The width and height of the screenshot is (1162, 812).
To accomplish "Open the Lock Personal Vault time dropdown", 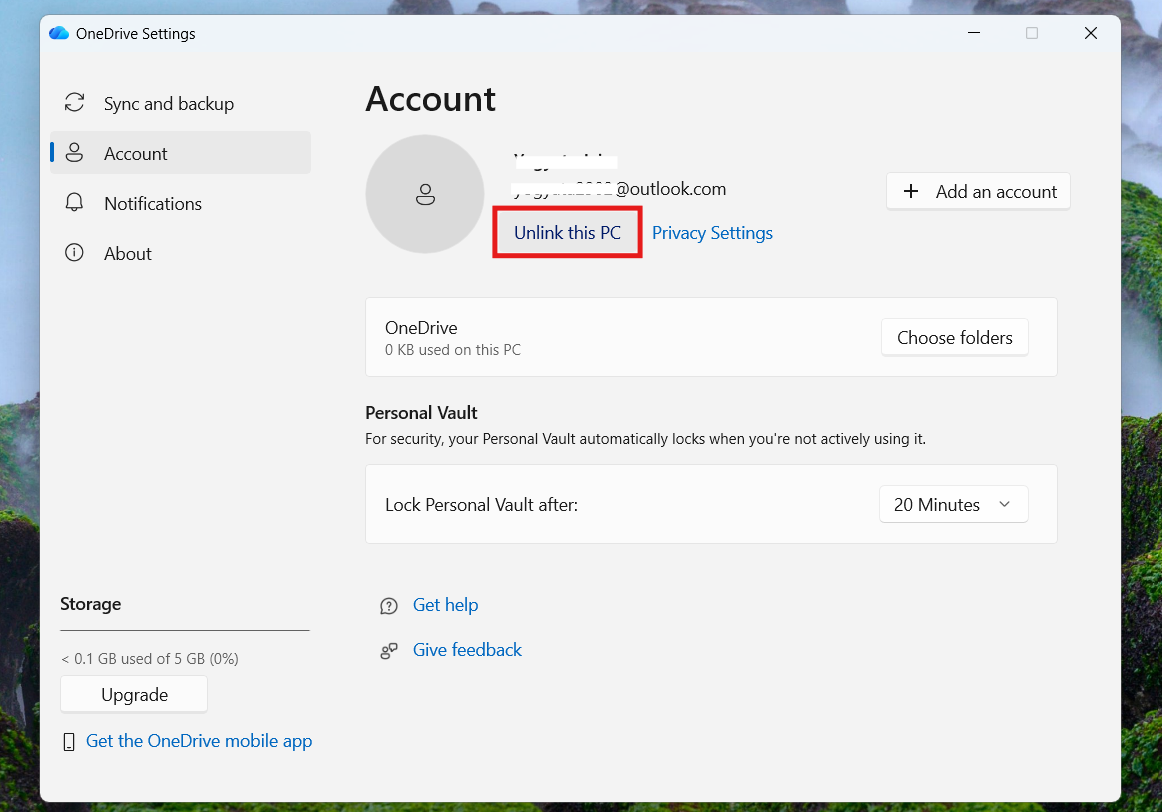I will coord(952,504).
